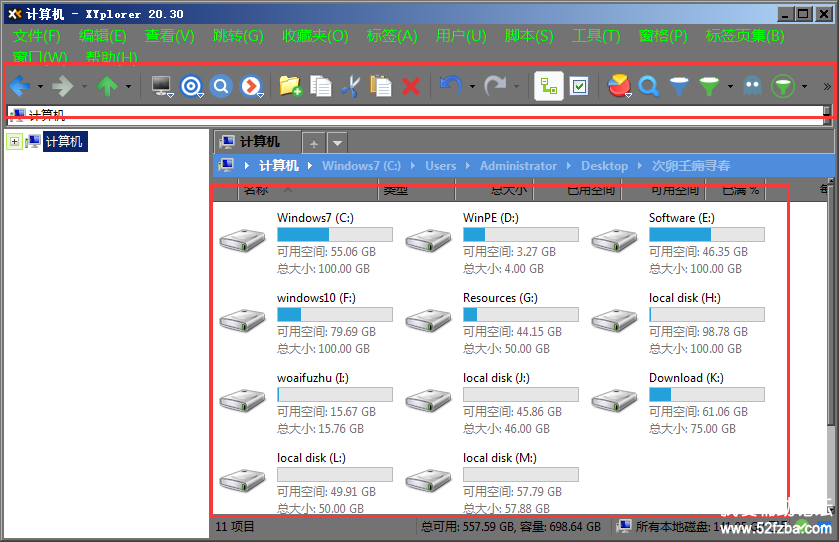Click the Paste clipboard icon
Screen dimensions: 839x542
click(380, 86)
